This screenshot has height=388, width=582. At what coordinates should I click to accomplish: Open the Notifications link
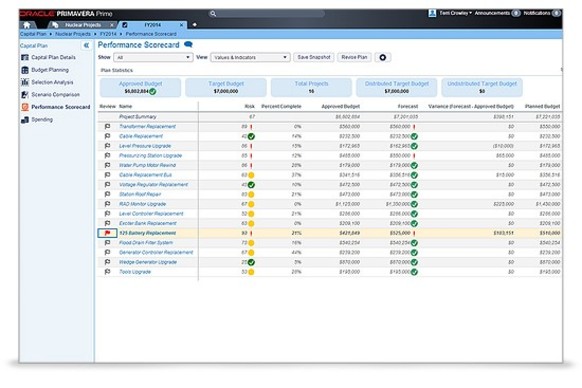[537, 13]
